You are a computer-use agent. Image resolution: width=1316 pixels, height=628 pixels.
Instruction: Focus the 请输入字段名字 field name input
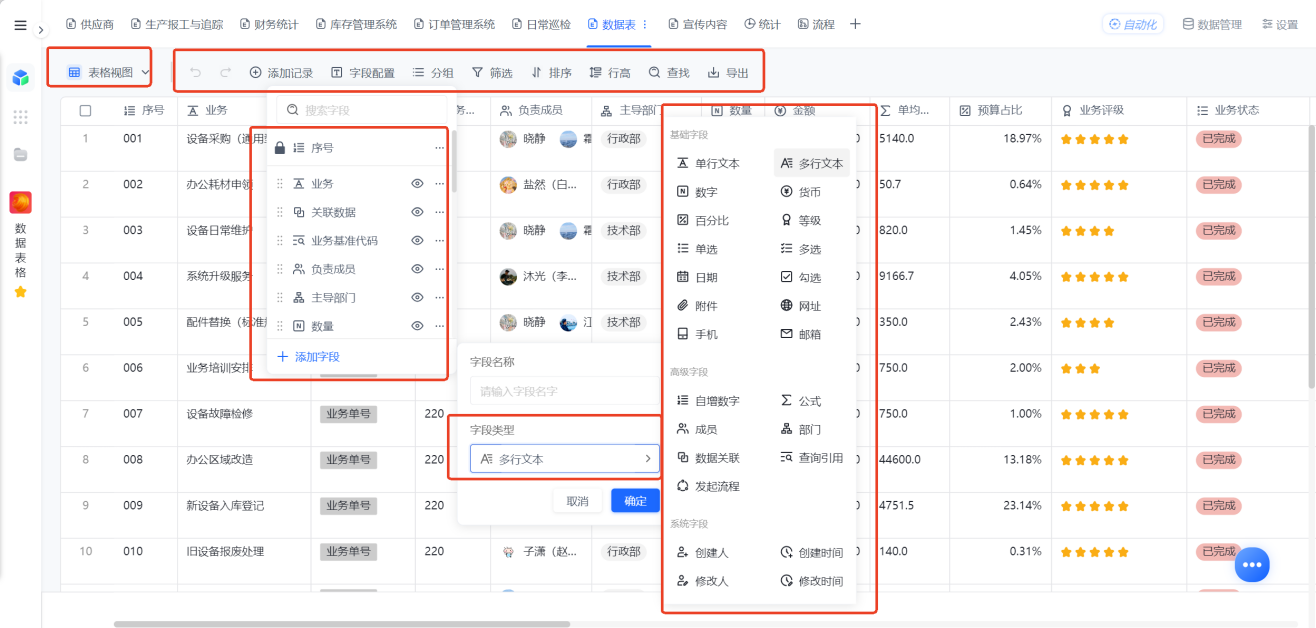click(565, 391)
